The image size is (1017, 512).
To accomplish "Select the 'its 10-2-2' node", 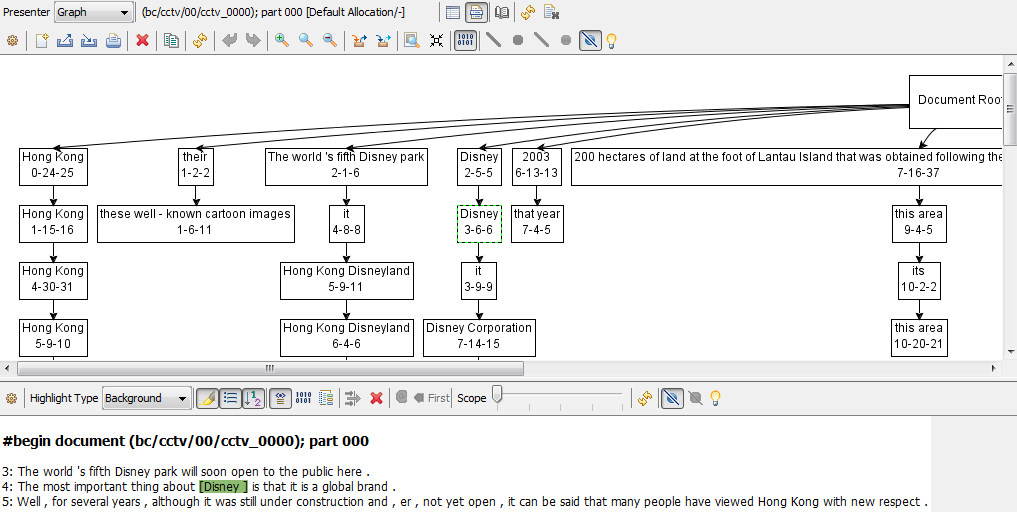I will (919, 280).
